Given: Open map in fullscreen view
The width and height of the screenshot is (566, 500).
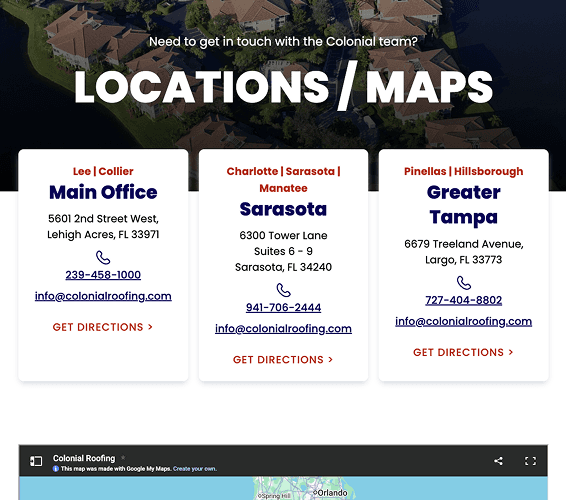Looking at the screenshot, I should coord(530,461).
